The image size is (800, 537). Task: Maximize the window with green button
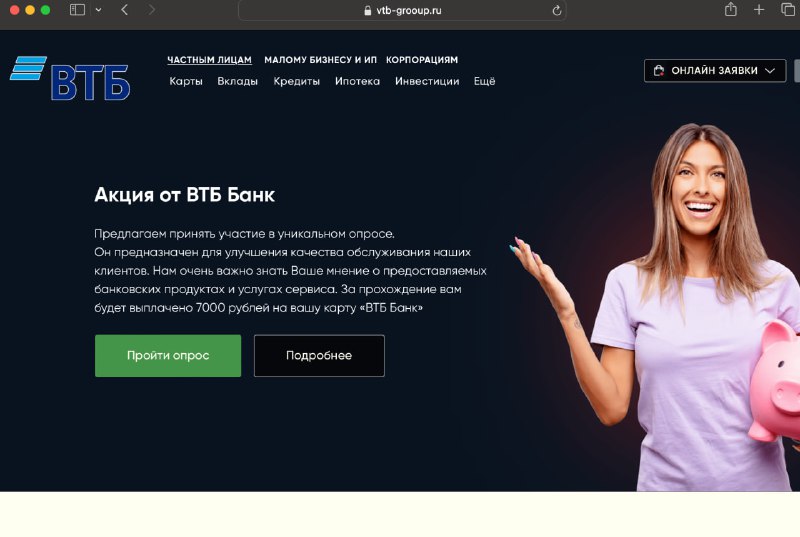pos(45,10)
